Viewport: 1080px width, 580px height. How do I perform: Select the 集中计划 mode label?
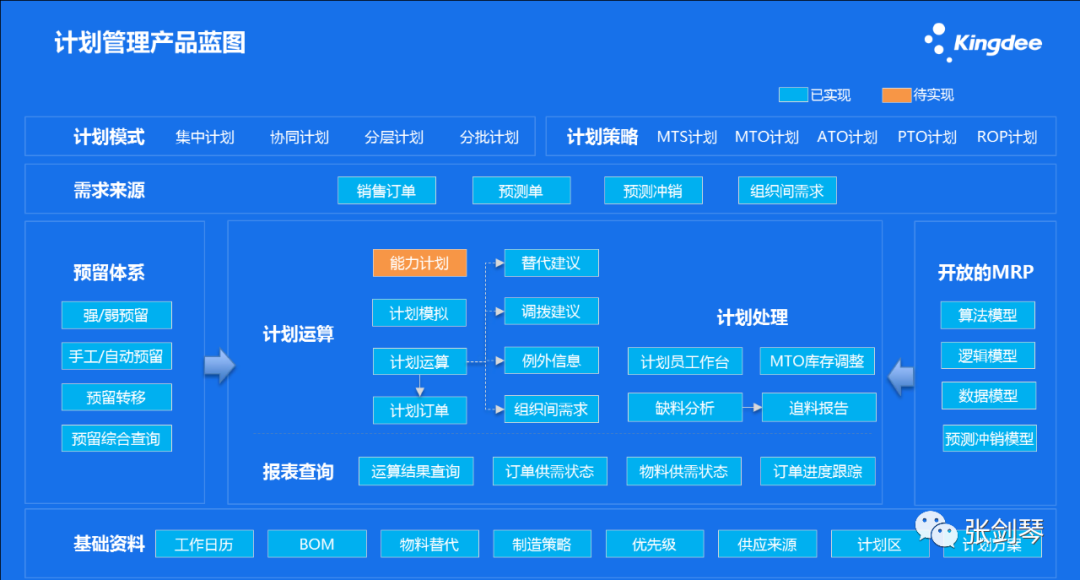[x=205, y=137]
